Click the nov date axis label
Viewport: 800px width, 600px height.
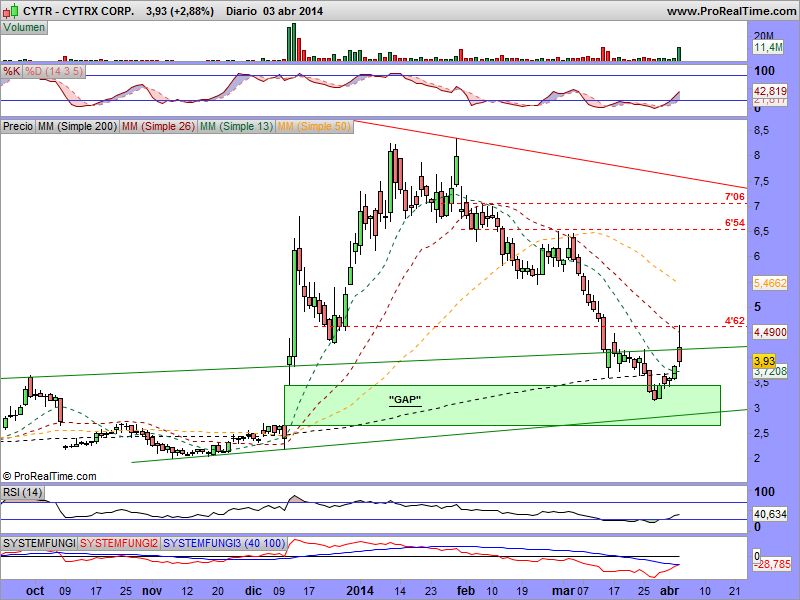point(152,591)
